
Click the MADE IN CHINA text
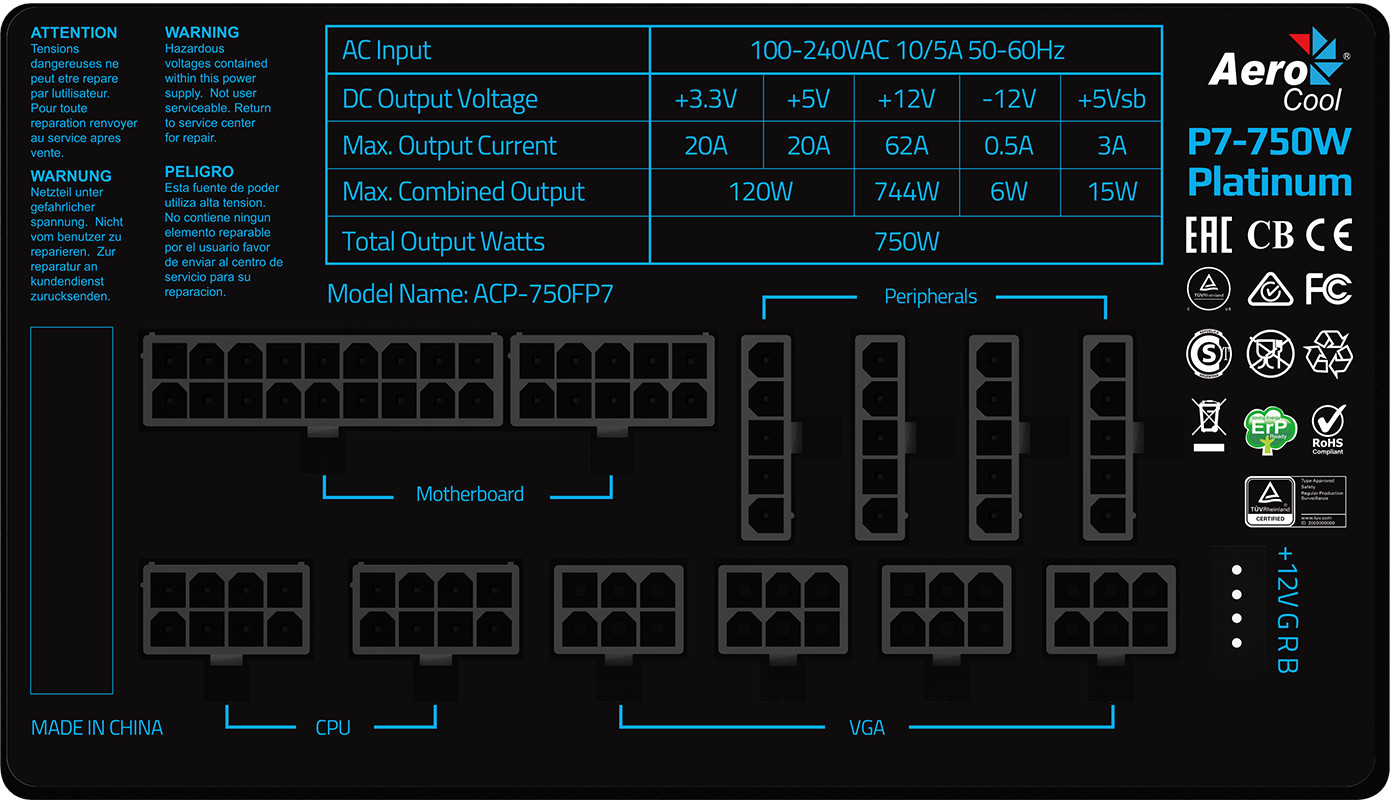coord(97,728)
